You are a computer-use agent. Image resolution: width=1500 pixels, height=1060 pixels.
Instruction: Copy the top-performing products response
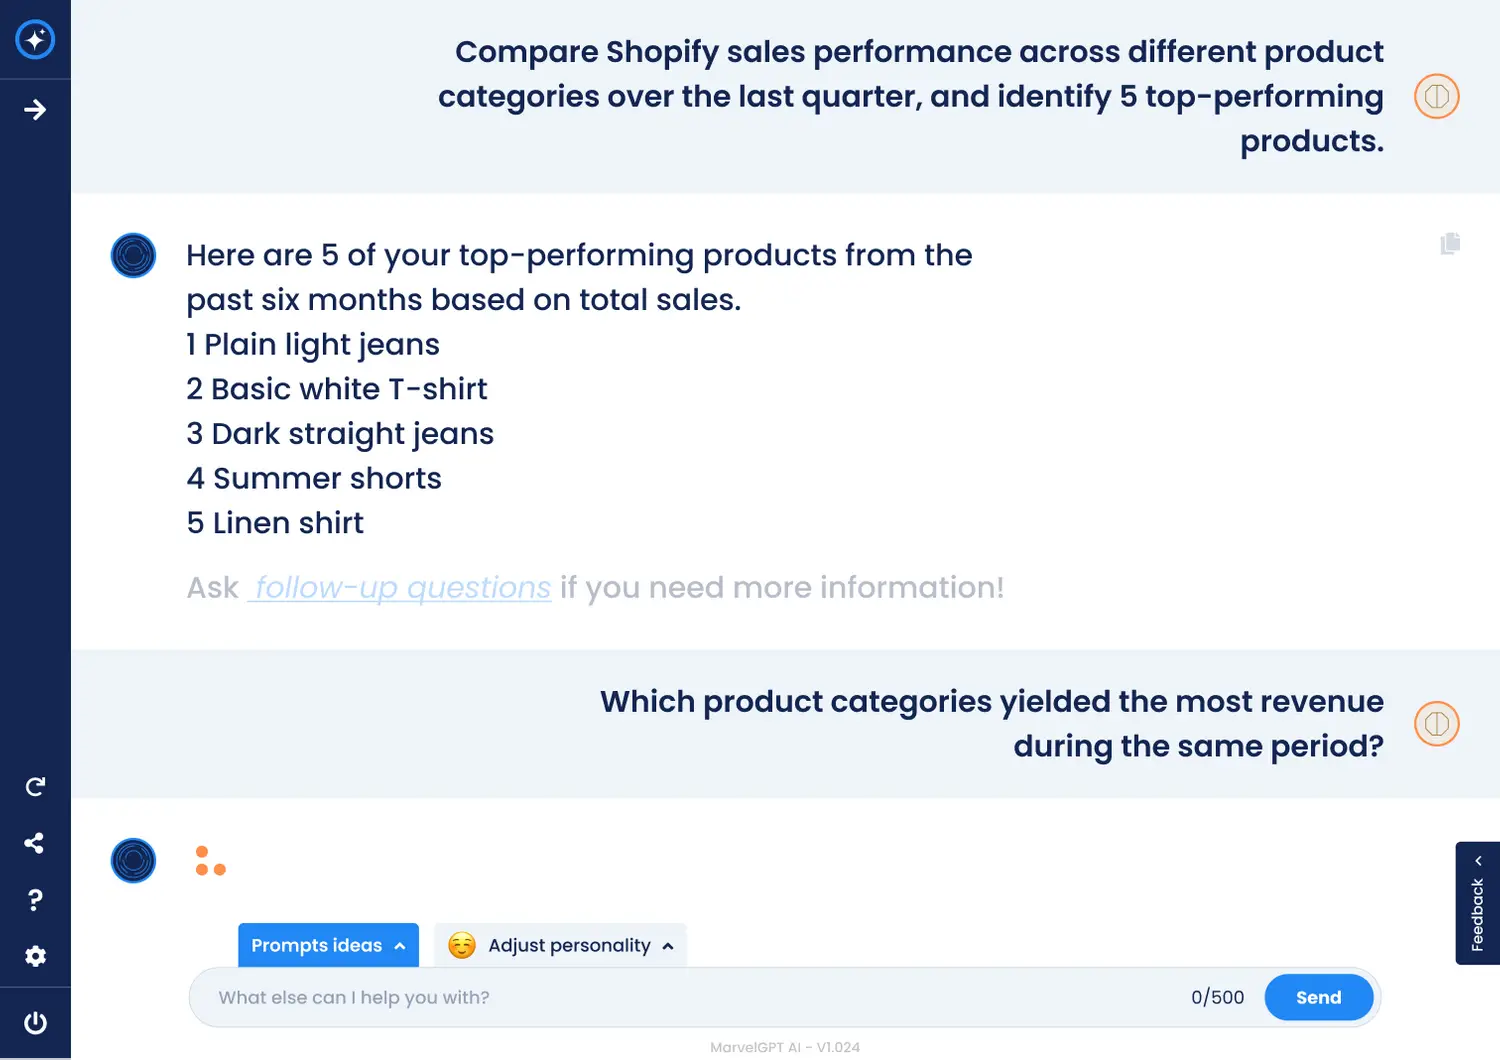pos(1450,243)
